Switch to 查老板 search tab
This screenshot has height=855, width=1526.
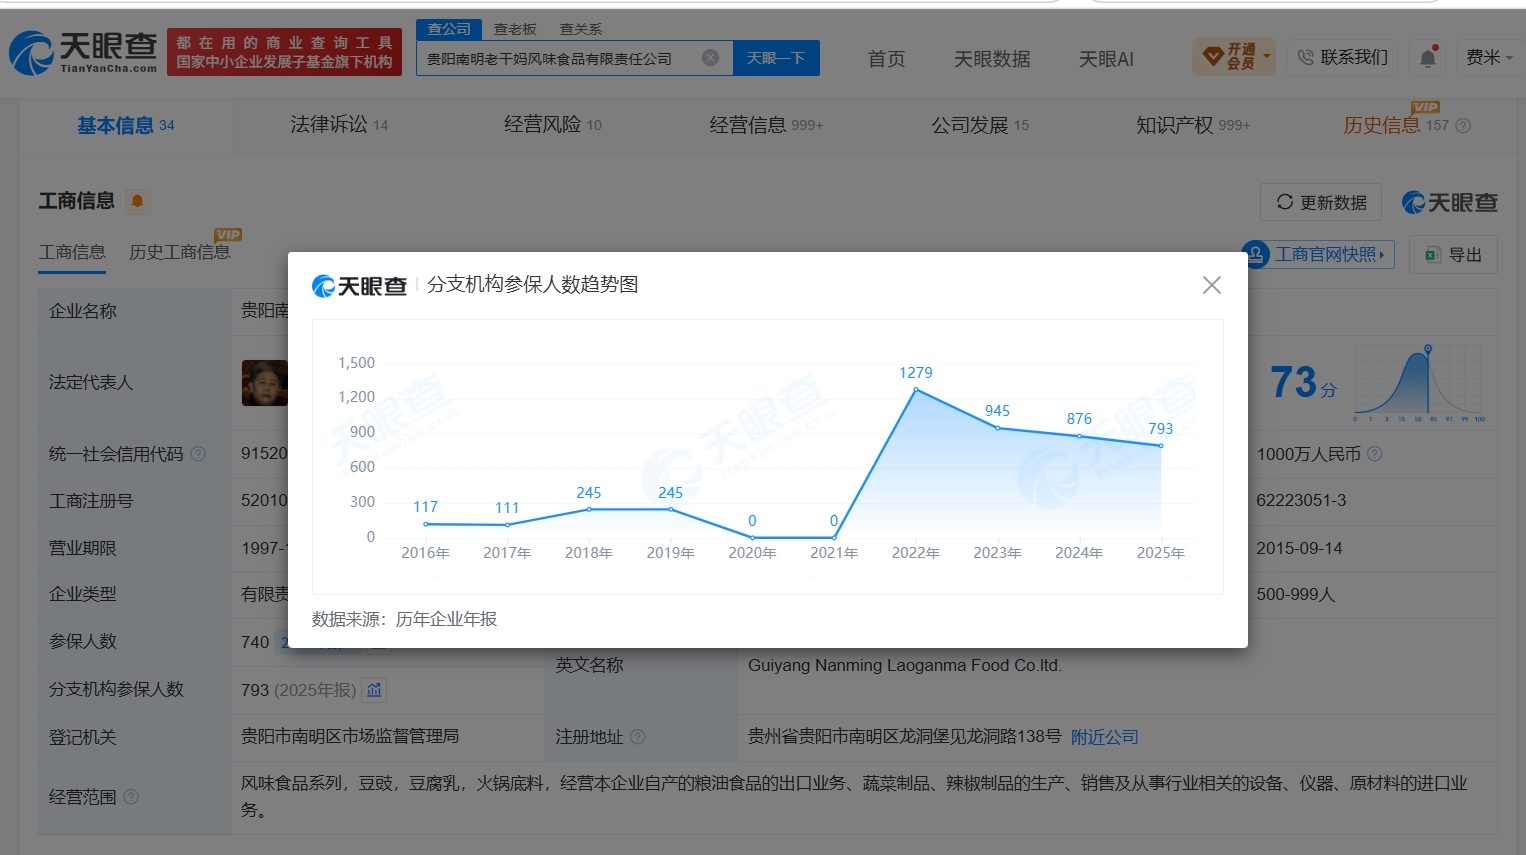[515, 29]
